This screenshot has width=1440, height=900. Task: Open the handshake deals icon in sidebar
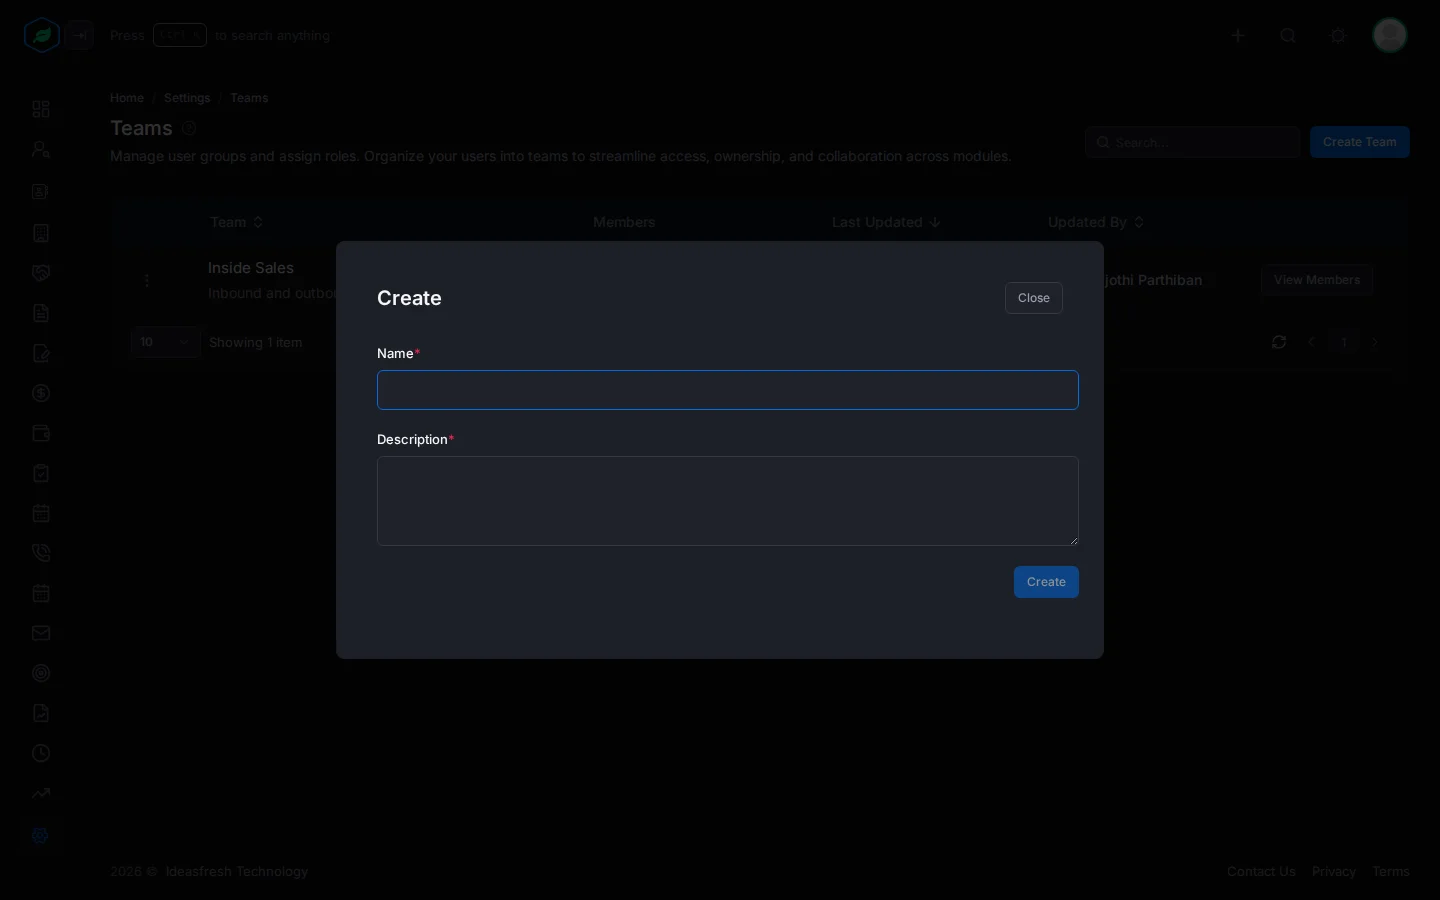[41, 273]
